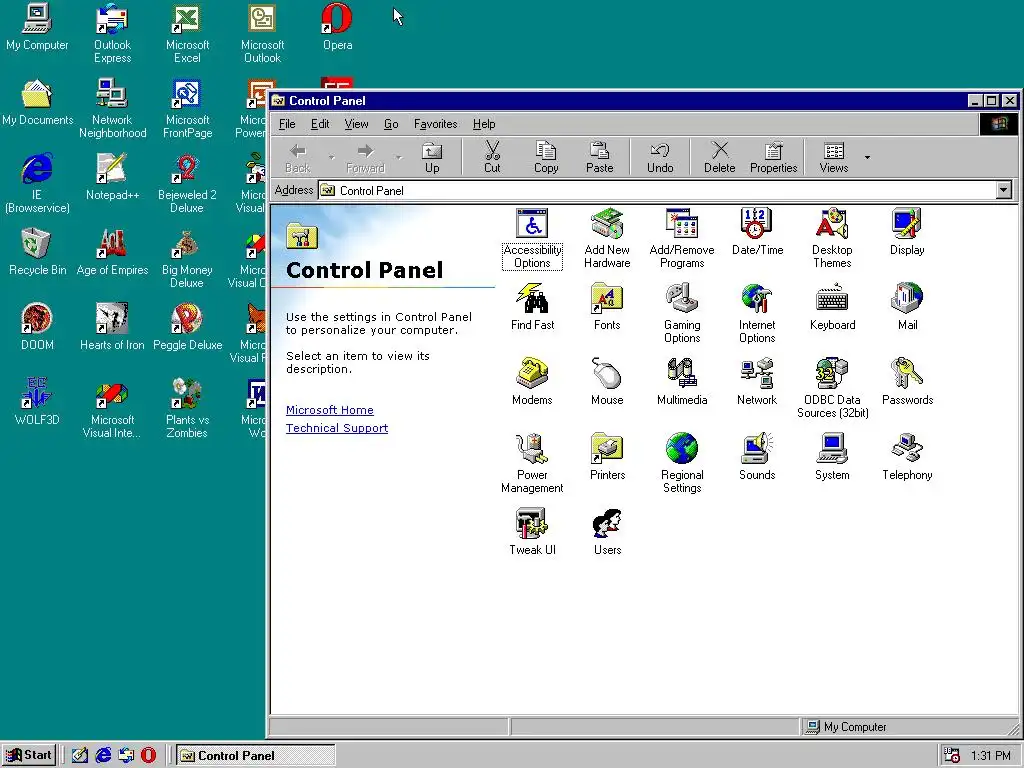The image size is (1024, 768).
Task: Select Plants vs Zombies desktop shortcut
Action: [187, 408]
